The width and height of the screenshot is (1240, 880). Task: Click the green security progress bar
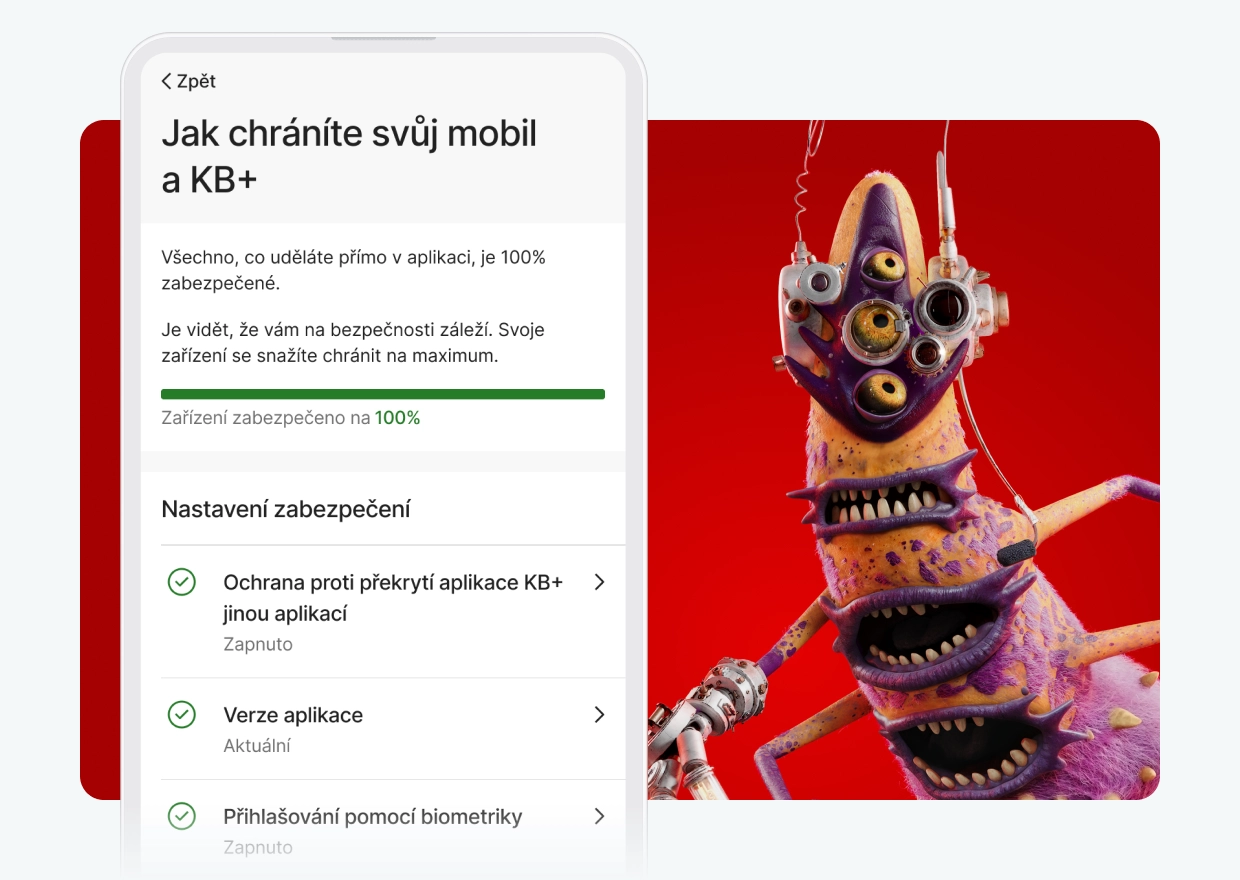pyautogui.click(x=383, y=394)
